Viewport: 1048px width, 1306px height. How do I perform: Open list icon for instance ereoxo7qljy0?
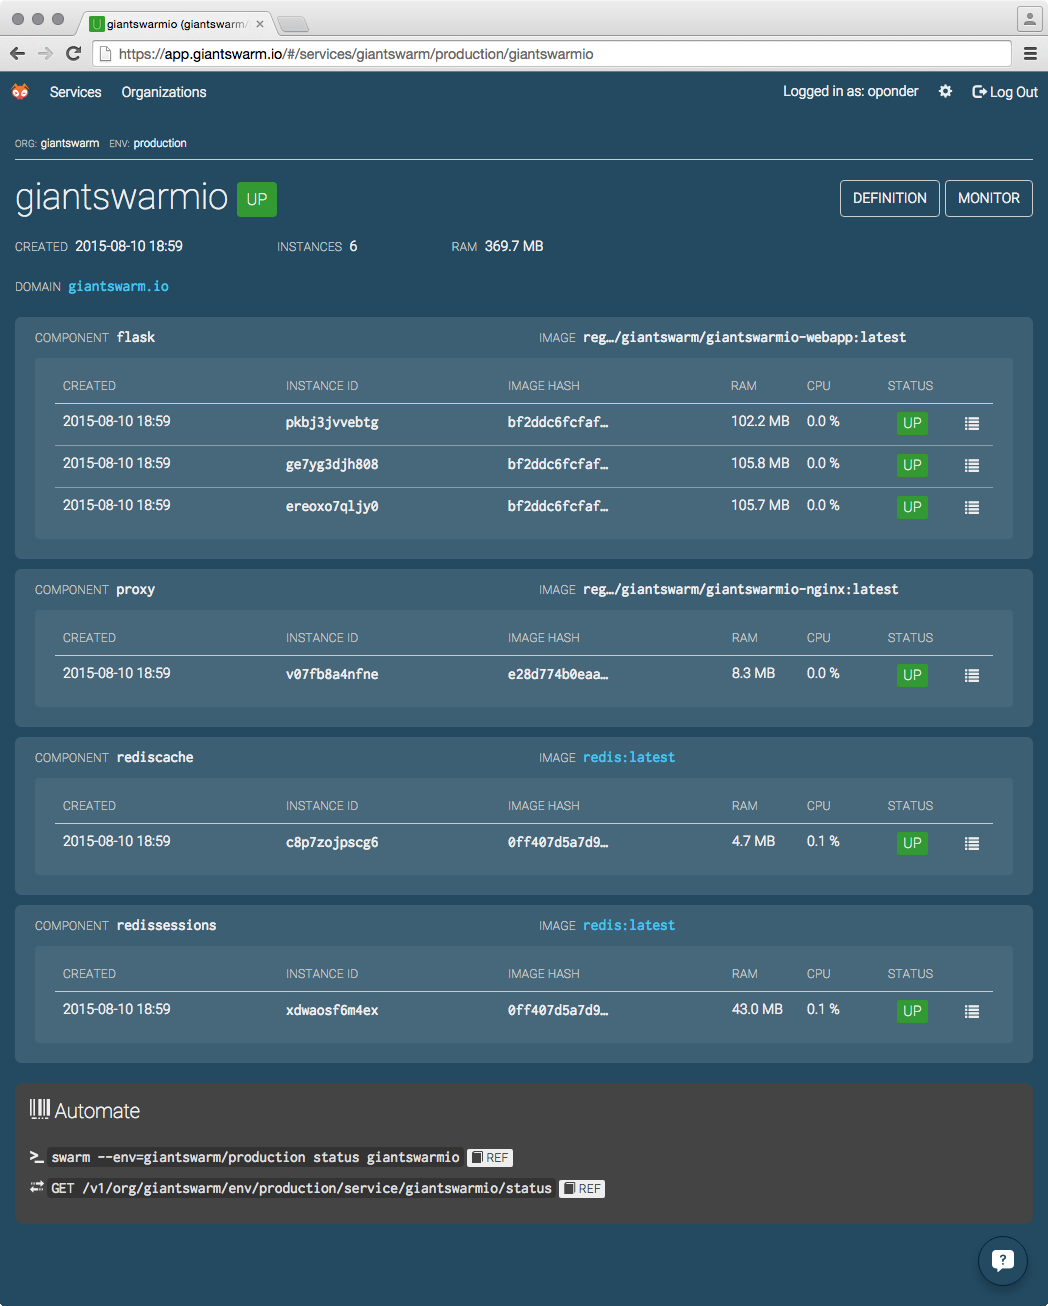point(971,507)
